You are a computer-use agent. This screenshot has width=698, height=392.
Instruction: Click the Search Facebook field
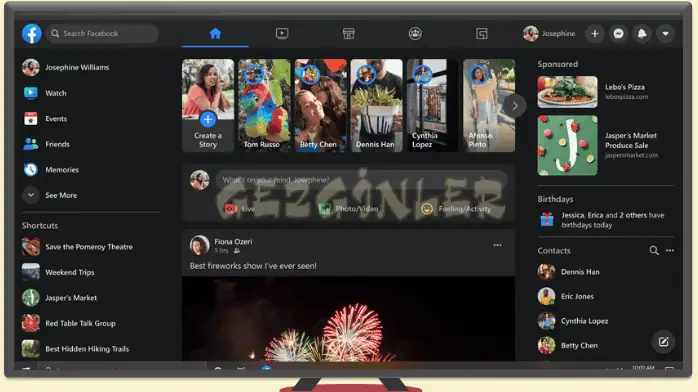coord(102,33)
